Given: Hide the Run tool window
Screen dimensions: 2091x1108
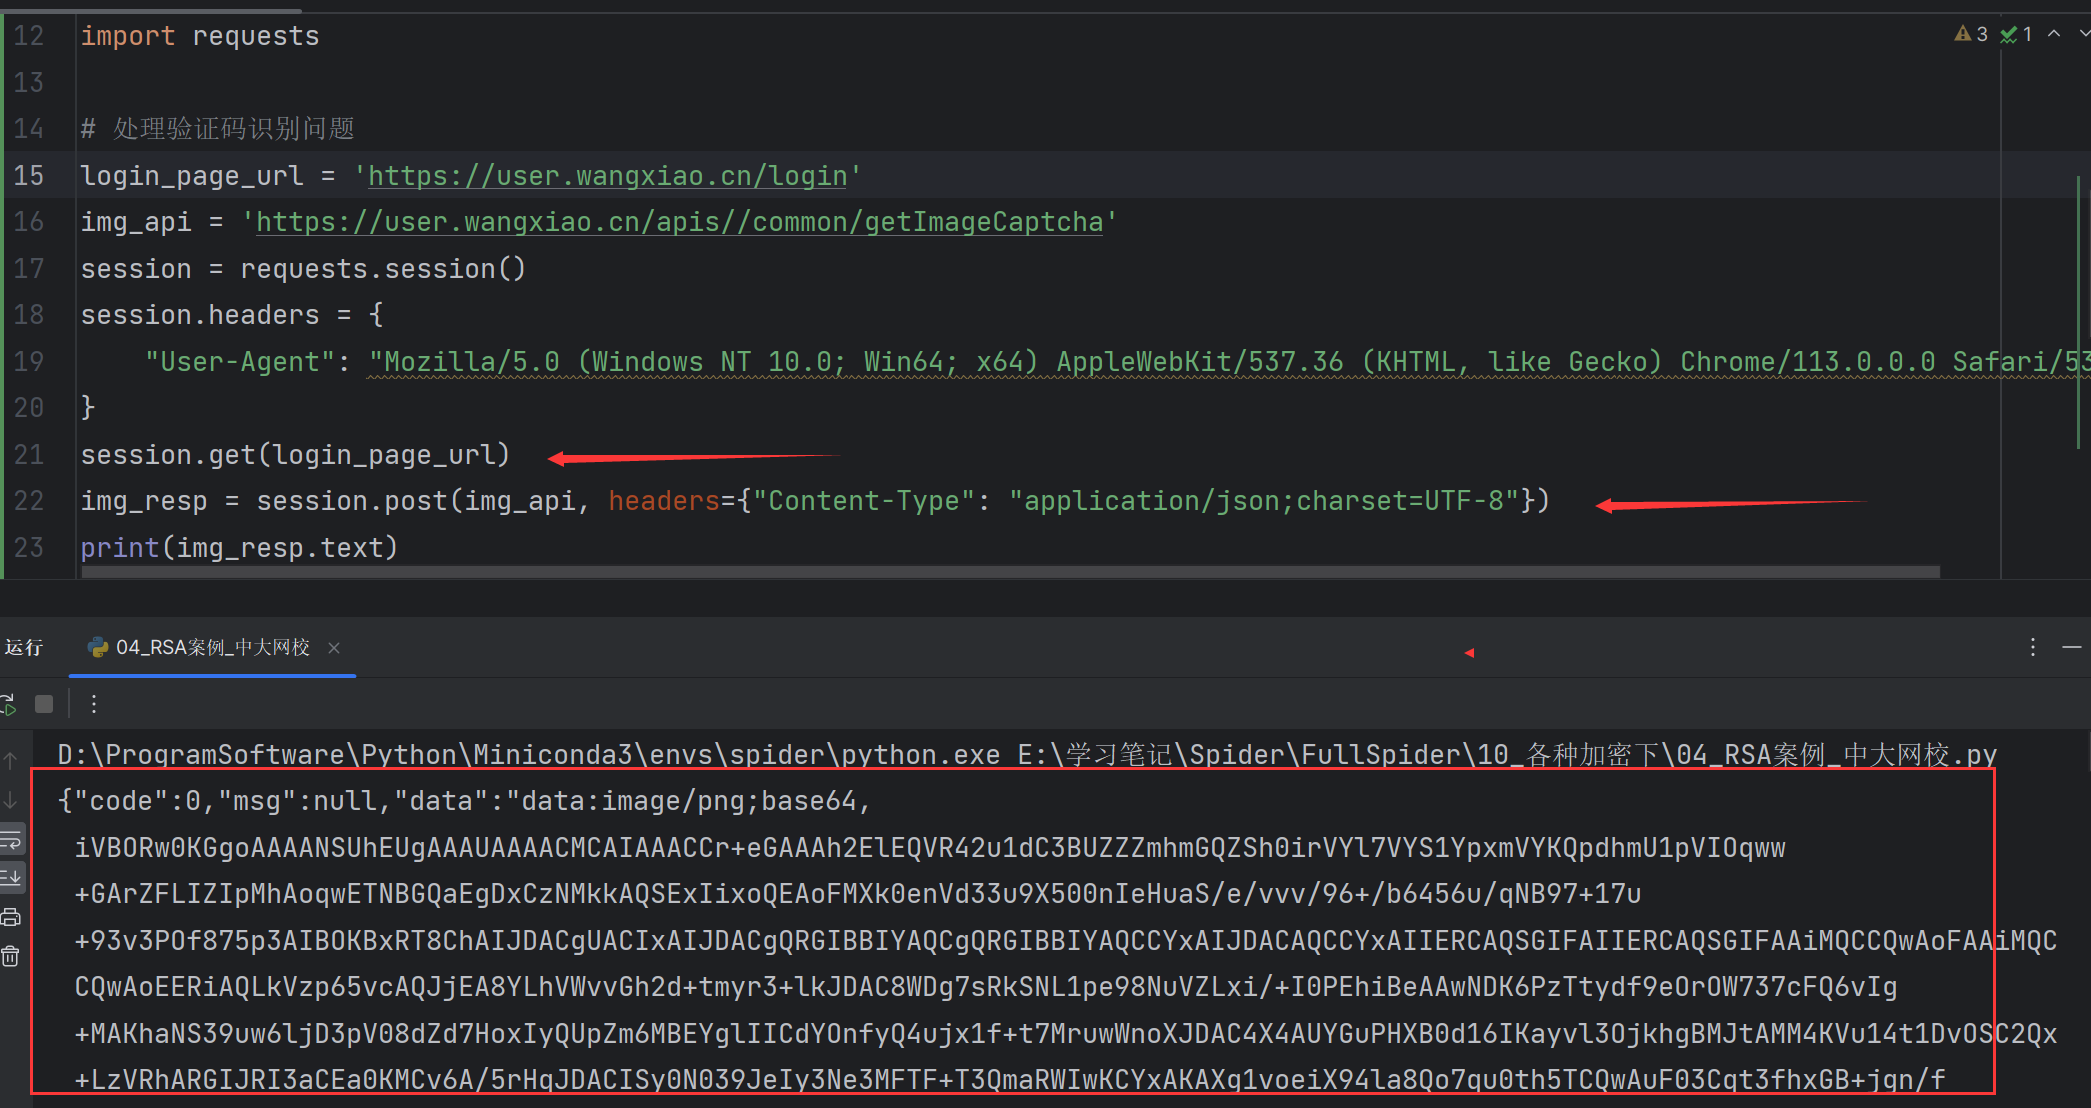Looking at the screenshot, I should (x=2071, y=647).
